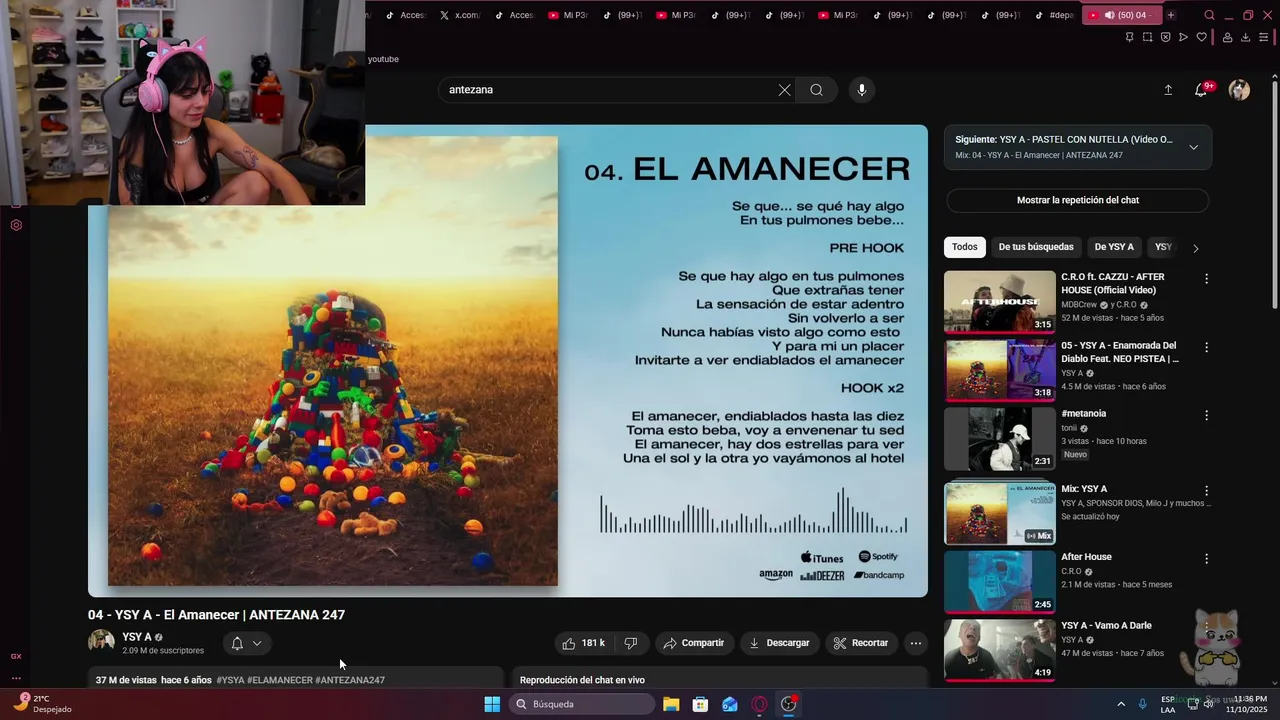Dislike the video using thumbs-down icon
Viewport: 1280px width, 720px height.
pos(631,643)
